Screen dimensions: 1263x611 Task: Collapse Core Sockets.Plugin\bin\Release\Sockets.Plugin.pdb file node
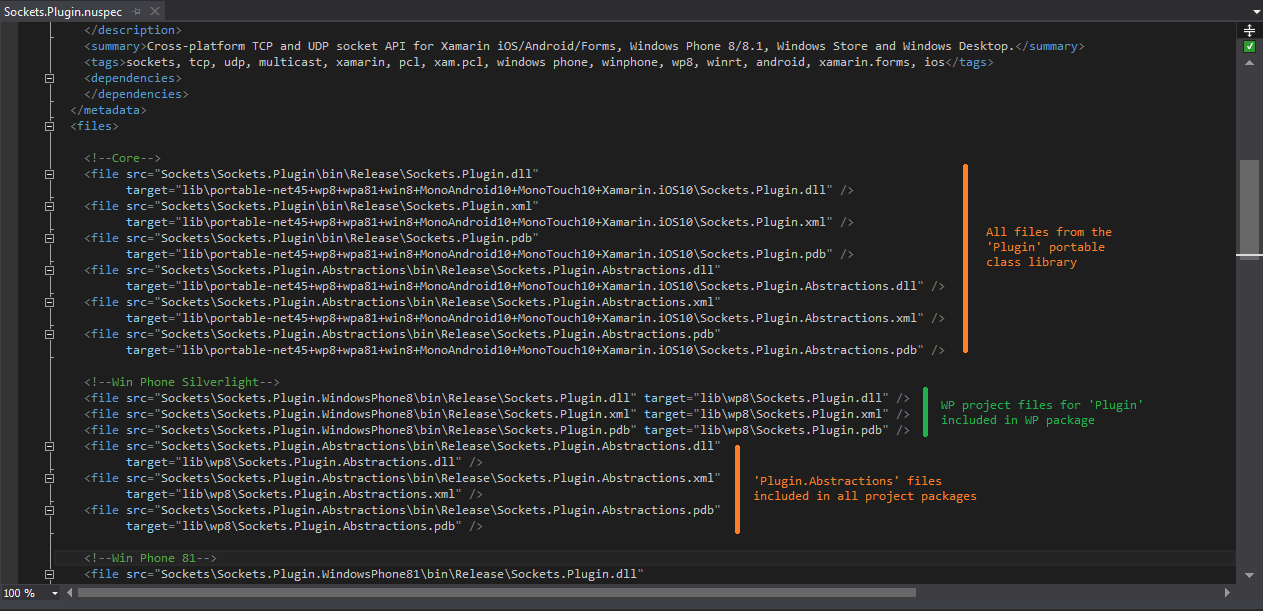pyautogui.click(x=50, y=238)
